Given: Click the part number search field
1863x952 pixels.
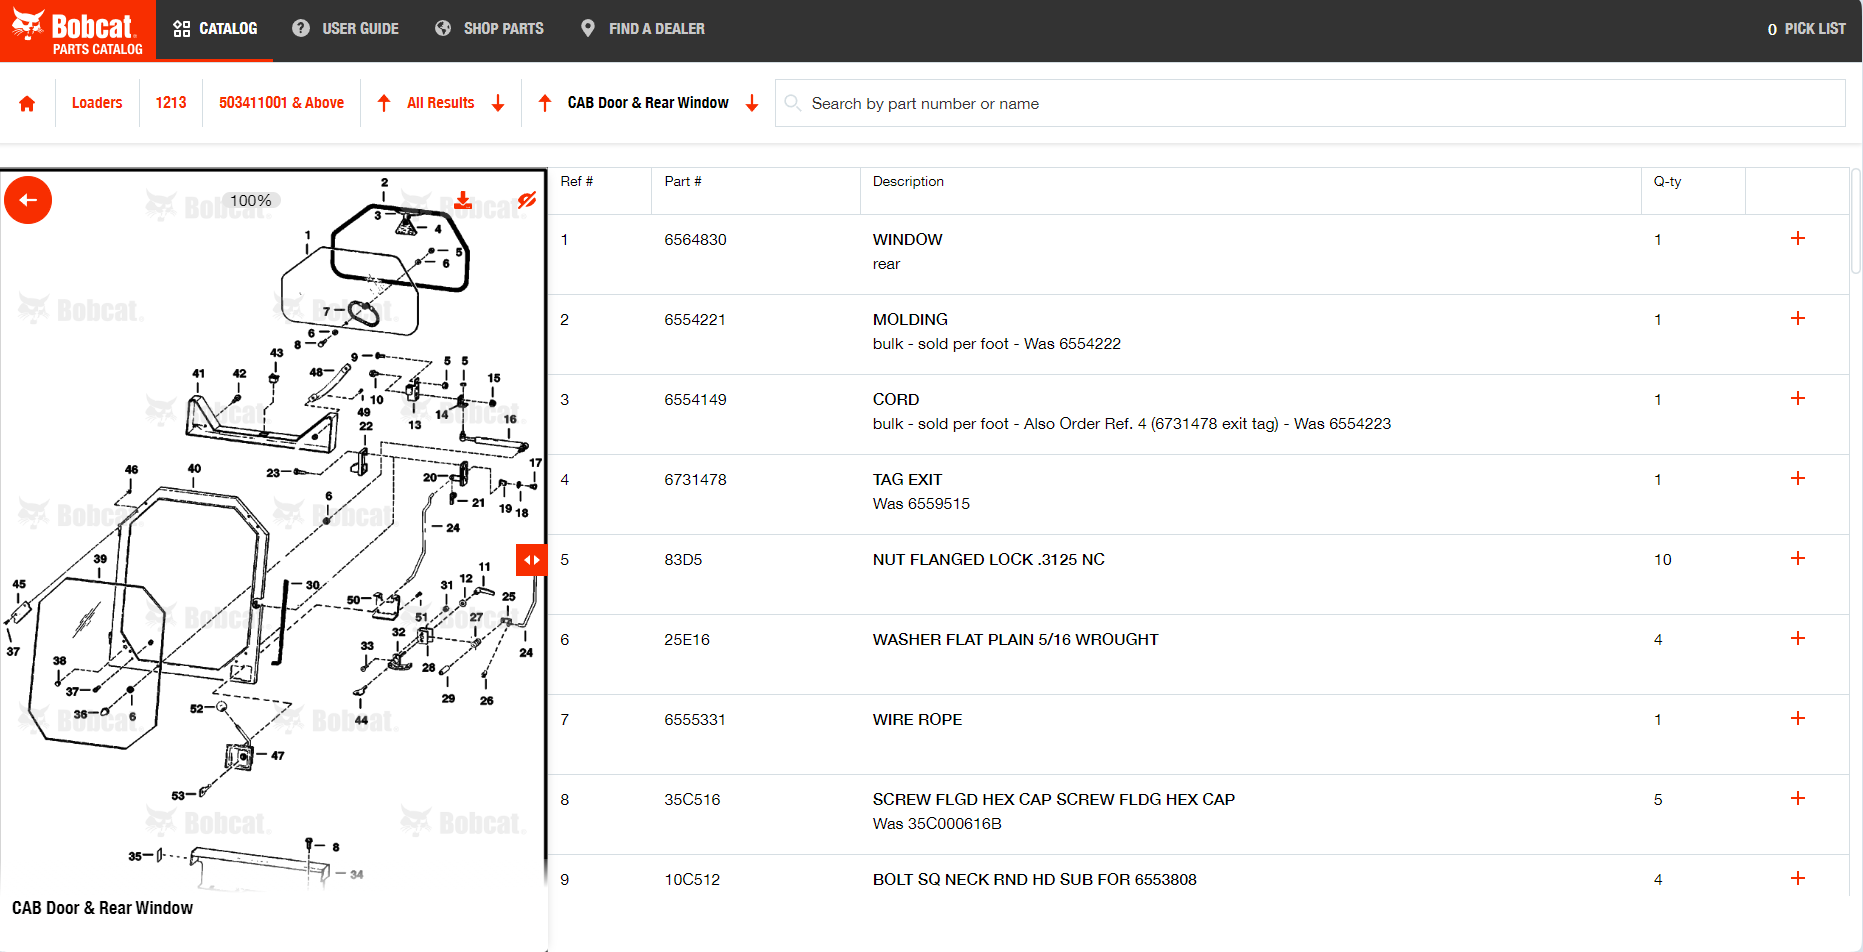Looking at the screenshot, I should [1310, 103].
